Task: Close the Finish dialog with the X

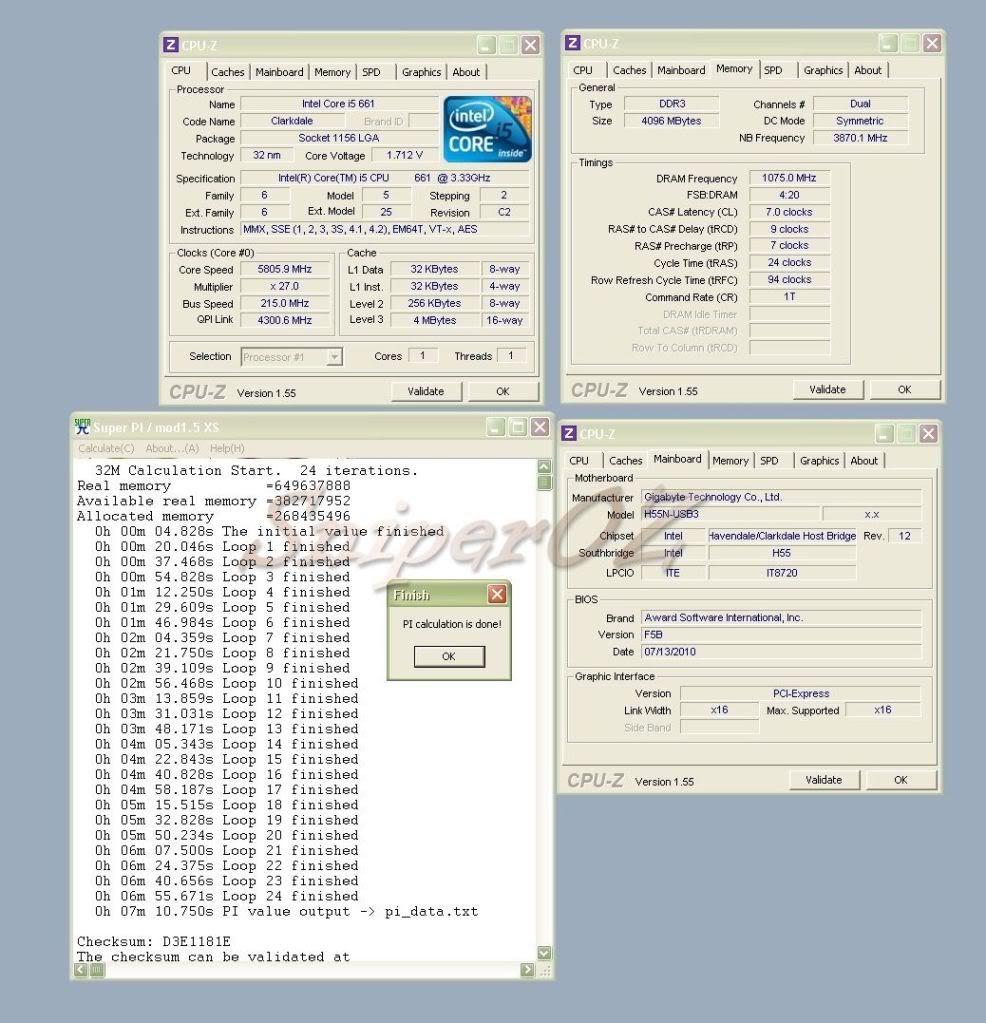Action: click(x=496, y=595)
